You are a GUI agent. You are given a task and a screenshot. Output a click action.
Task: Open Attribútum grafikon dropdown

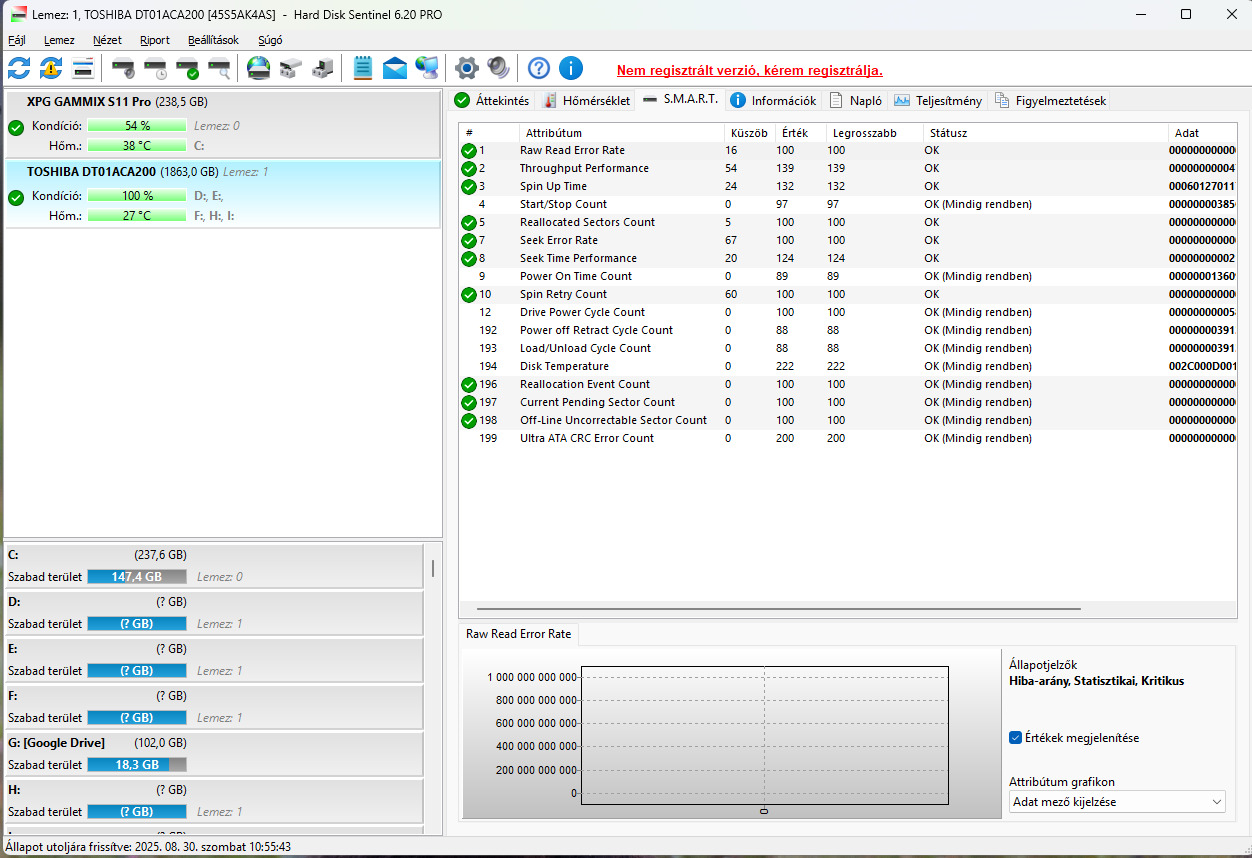pyautogui.click(x=1117, y=802)
